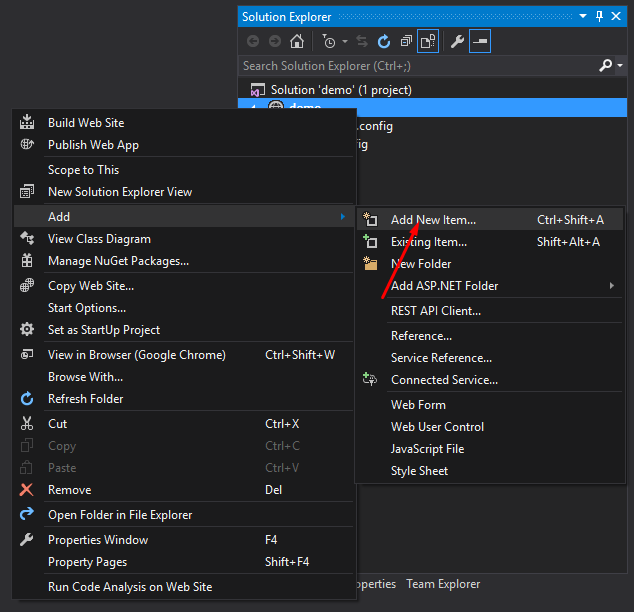The width and height of the screenshot is (634, 612).
Task: Choose Refresh Folder
Action: (x=184, y=399)
